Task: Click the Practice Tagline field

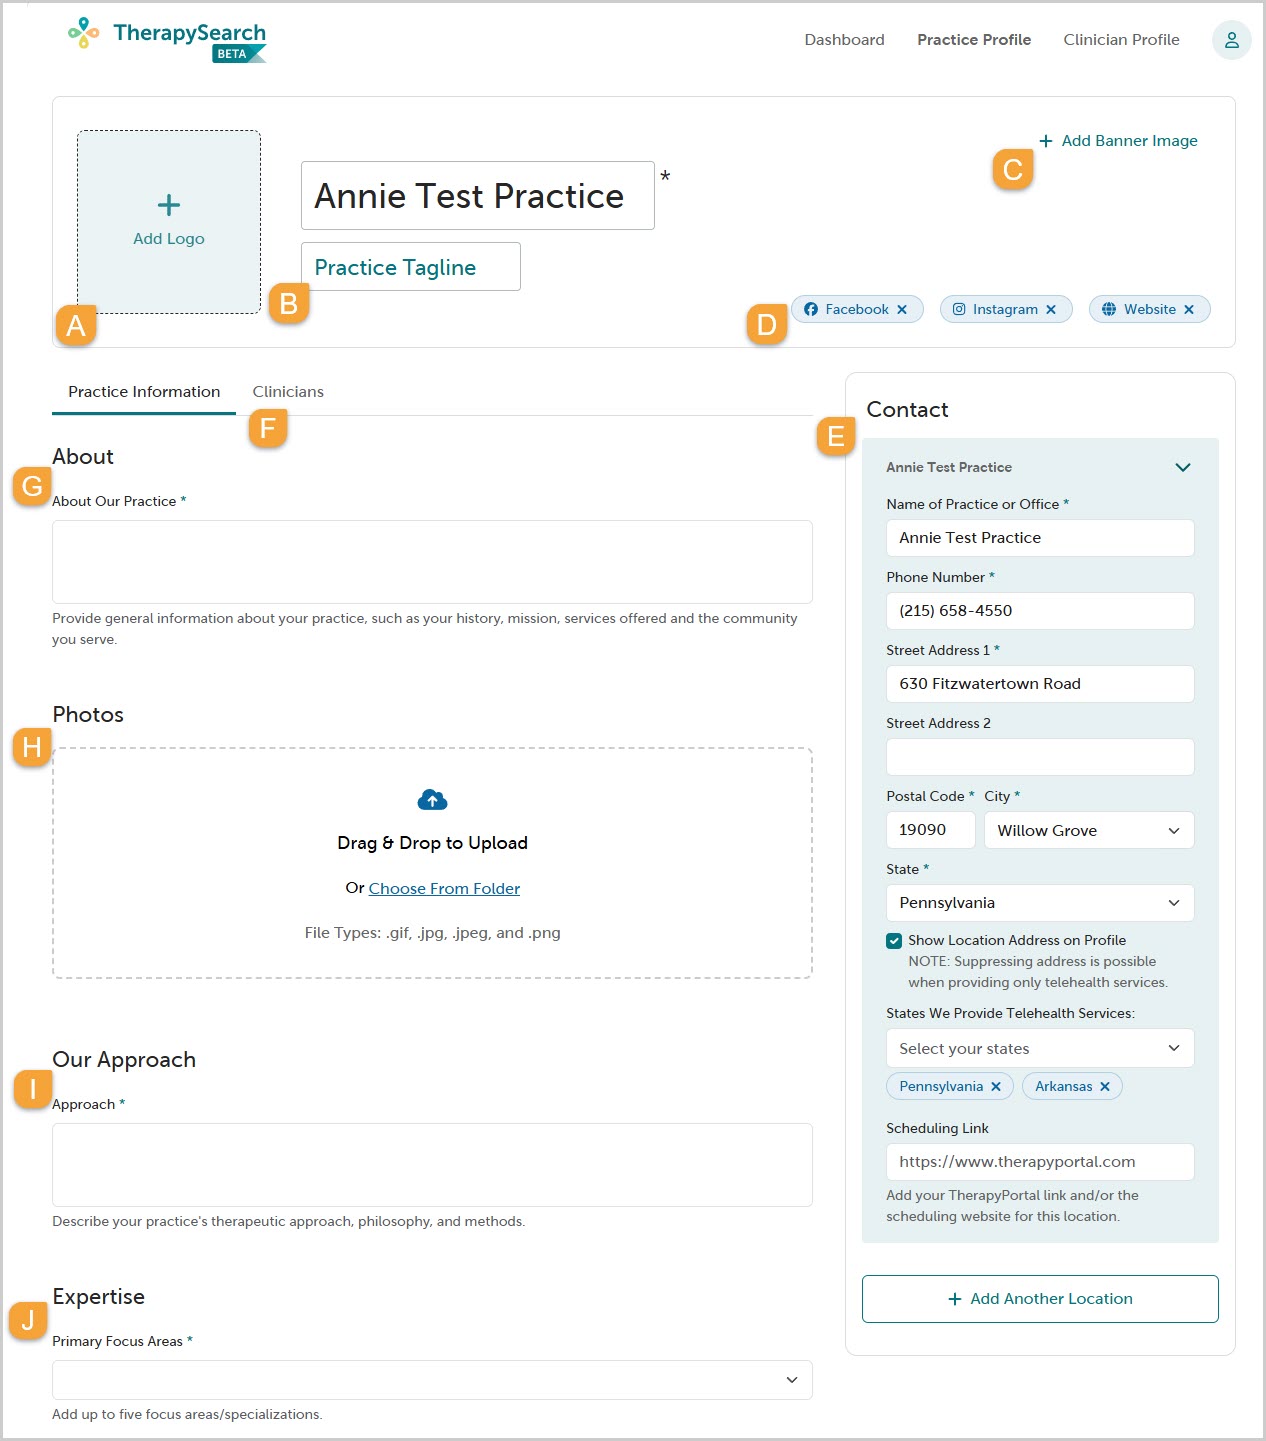Action: click(x=411, y=267)
